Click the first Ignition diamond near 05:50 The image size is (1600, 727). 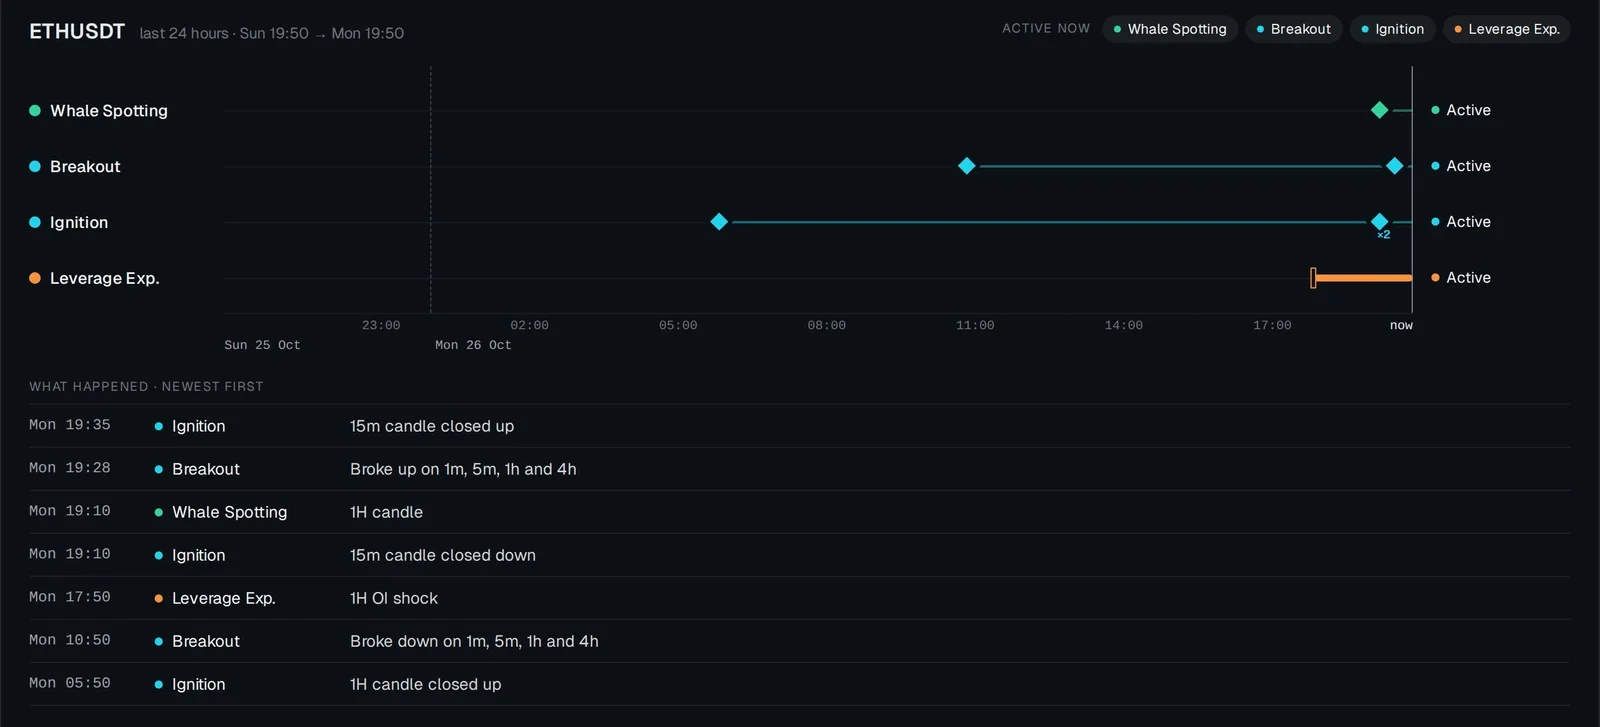coord(719,222)
